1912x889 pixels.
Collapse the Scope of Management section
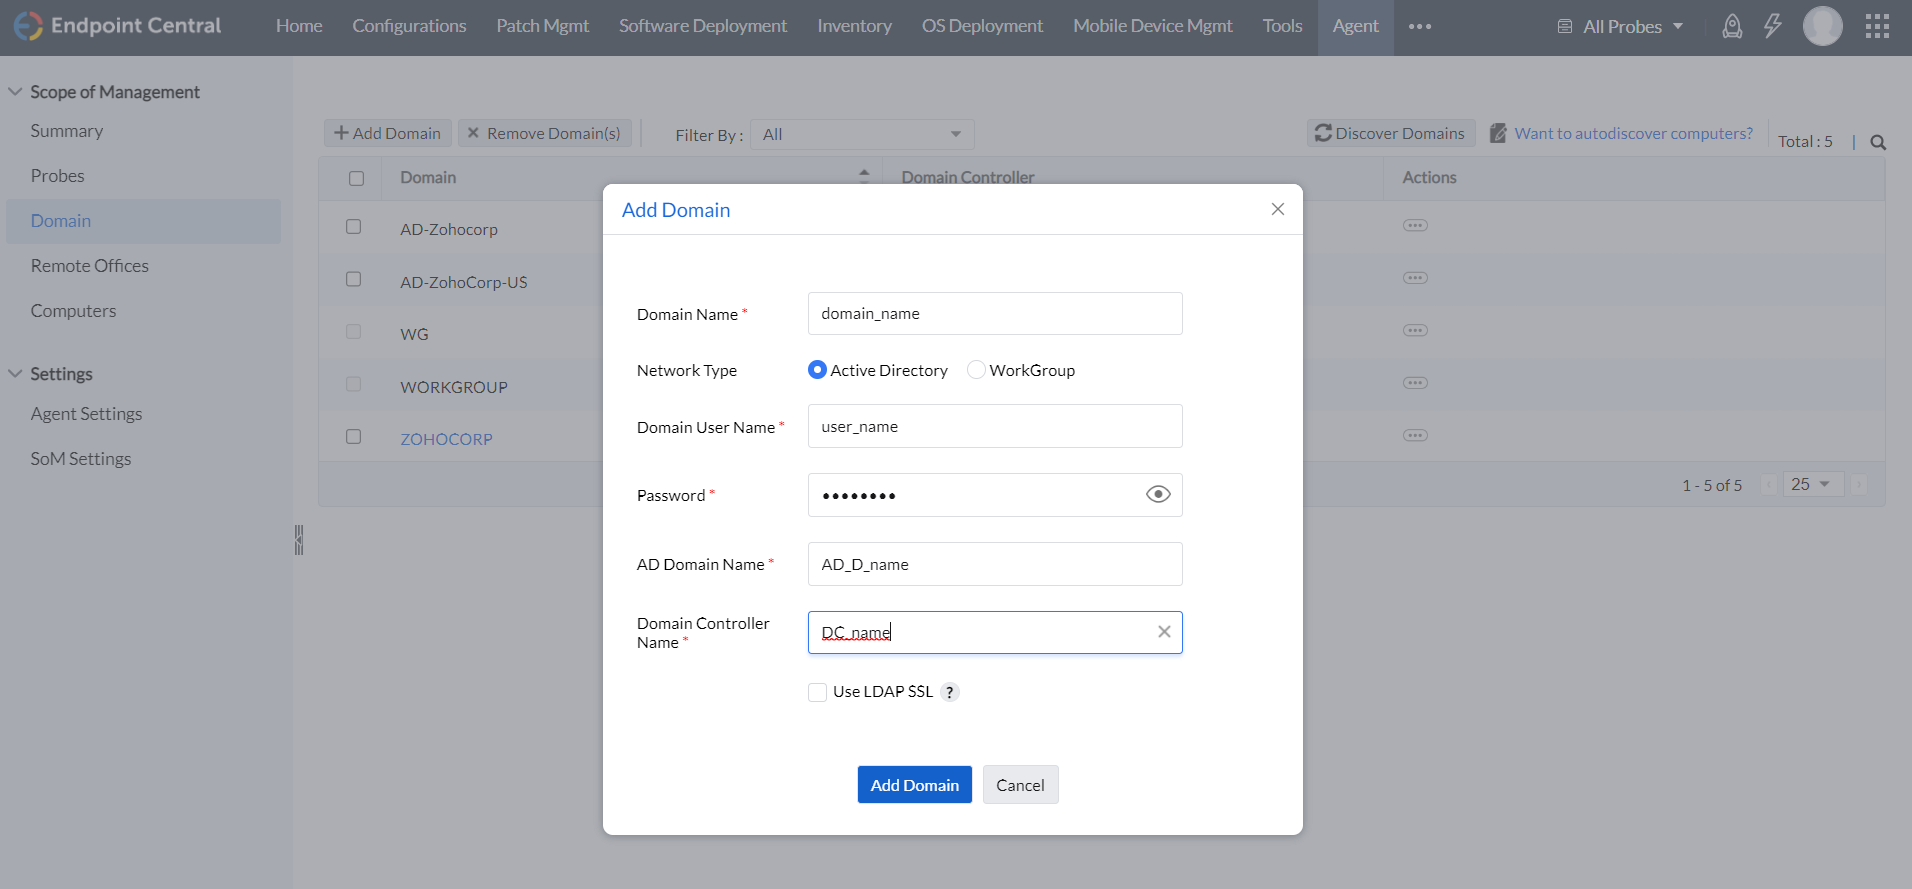[15, 92]
